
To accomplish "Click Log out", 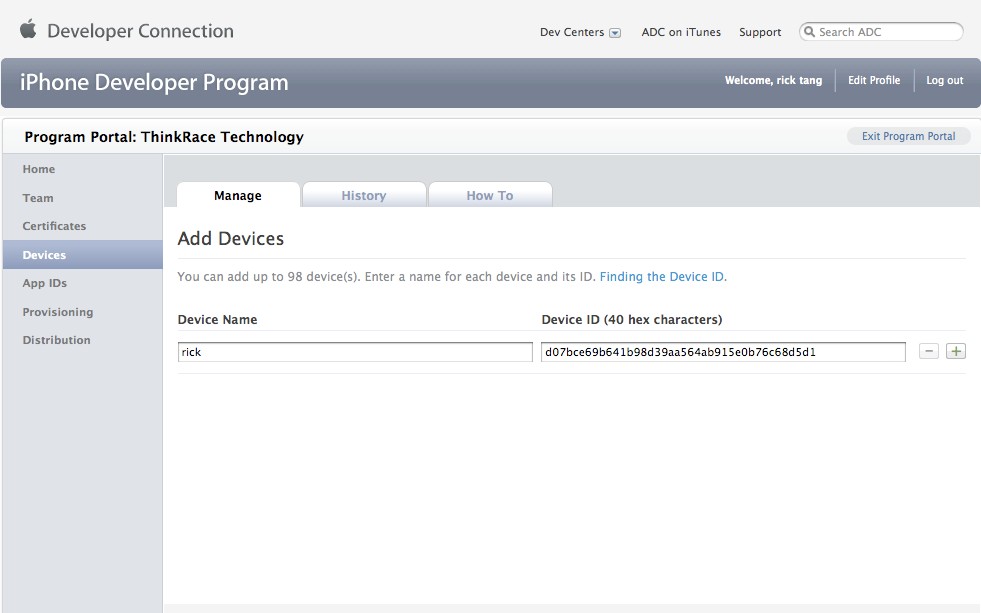I will coord(945,80).
